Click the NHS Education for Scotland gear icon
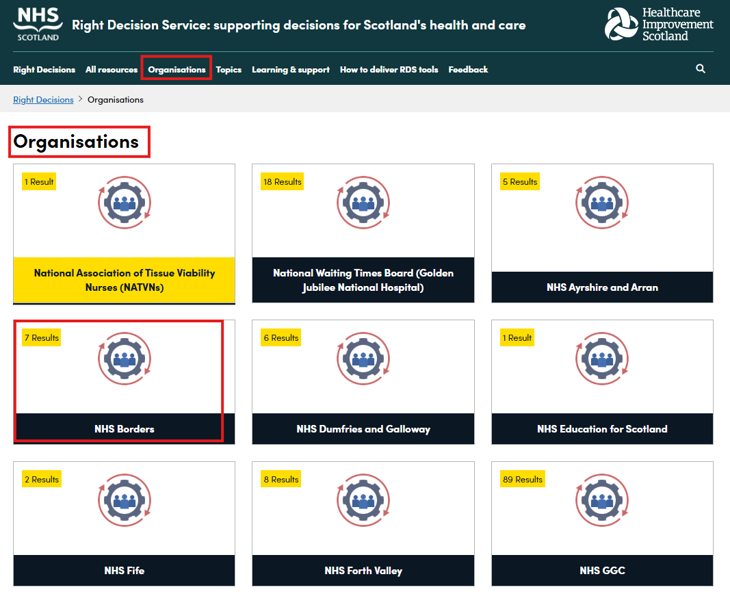This screenshot has width=730, height=594. [602, 358]
